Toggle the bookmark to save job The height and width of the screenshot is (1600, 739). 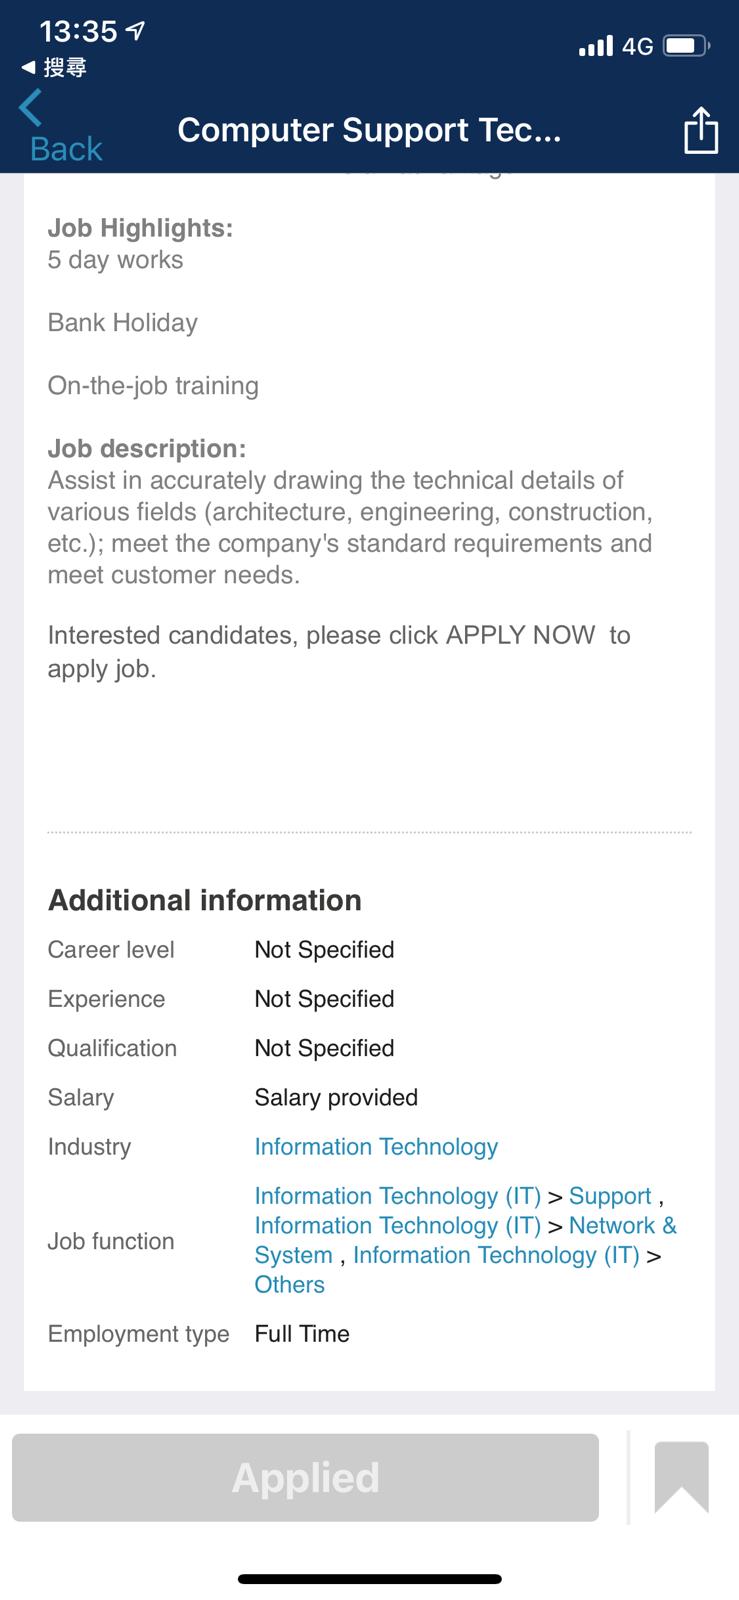681,1477
